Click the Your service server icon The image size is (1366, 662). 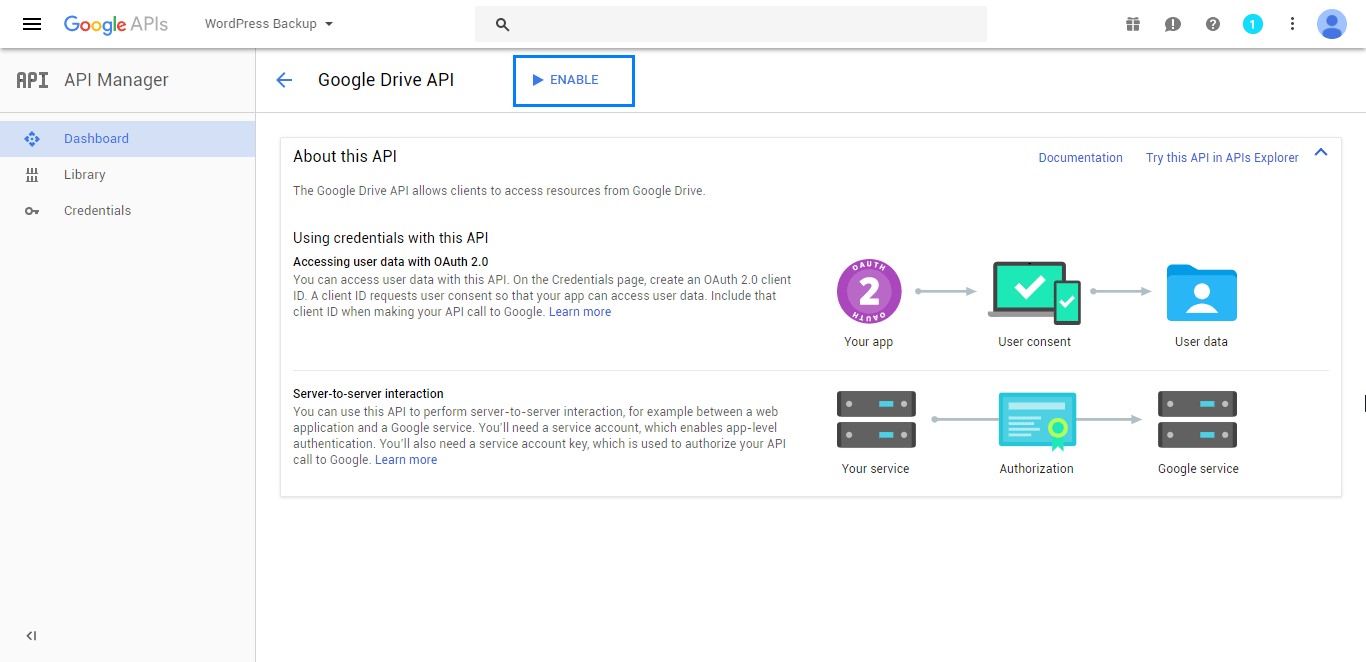click(876, 419)
